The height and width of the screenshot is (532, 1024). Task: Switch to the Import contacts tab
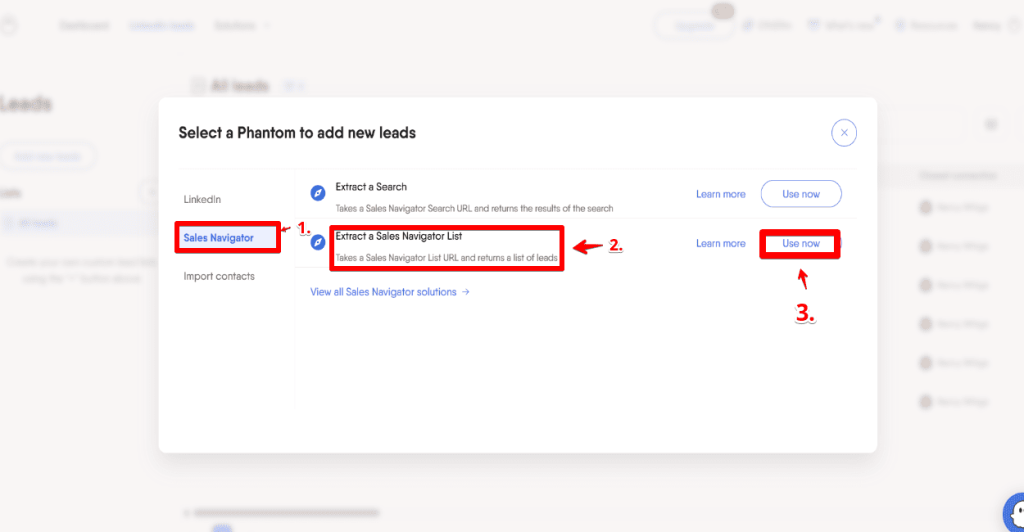219,276
